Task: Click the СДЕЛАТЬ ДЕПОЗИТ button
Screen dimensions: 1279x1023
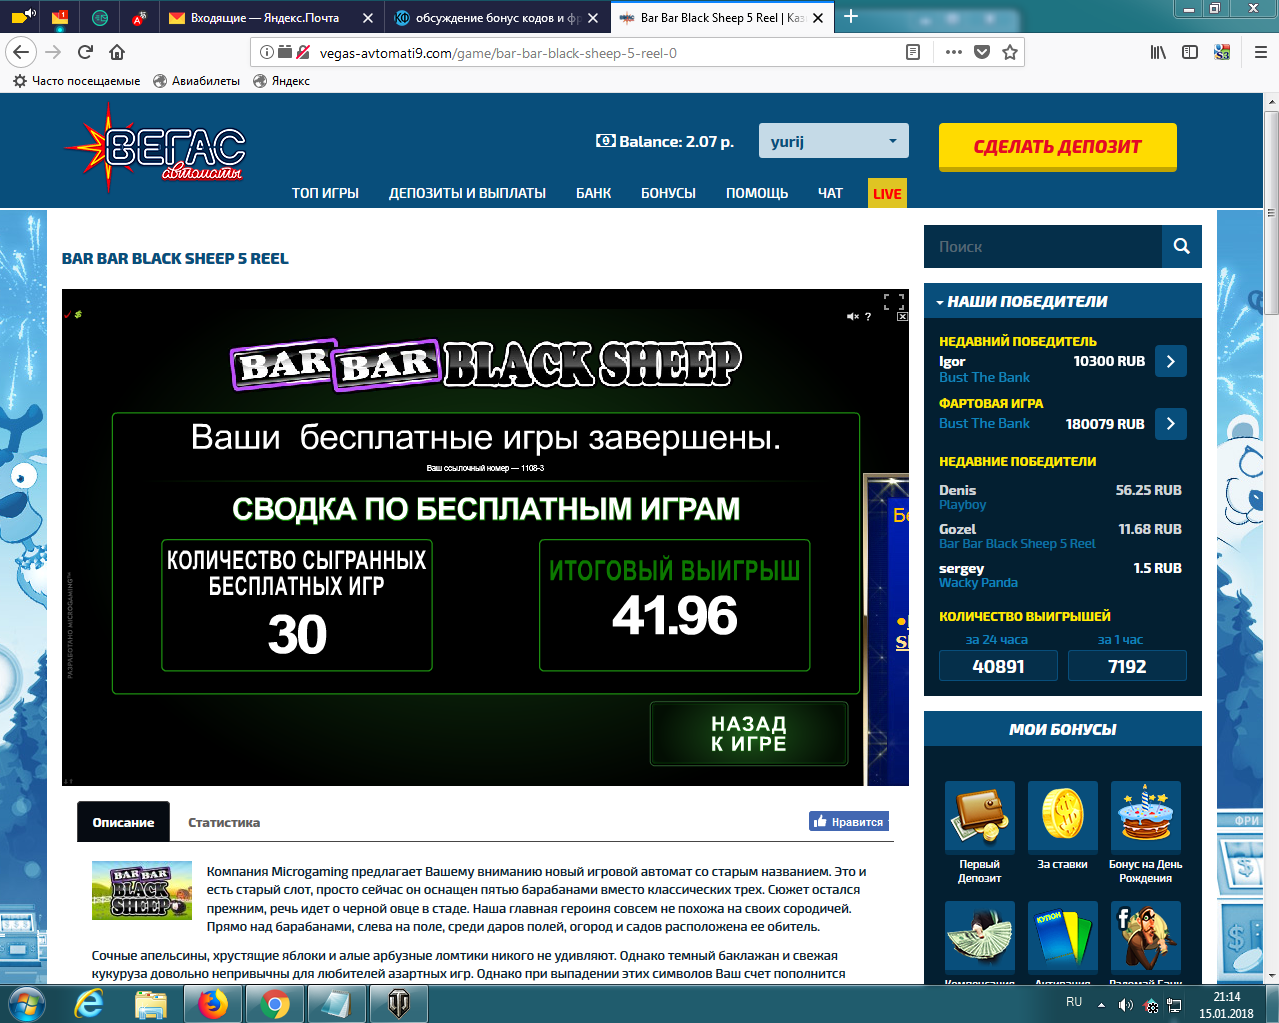Action: [x=1057, y=147]
